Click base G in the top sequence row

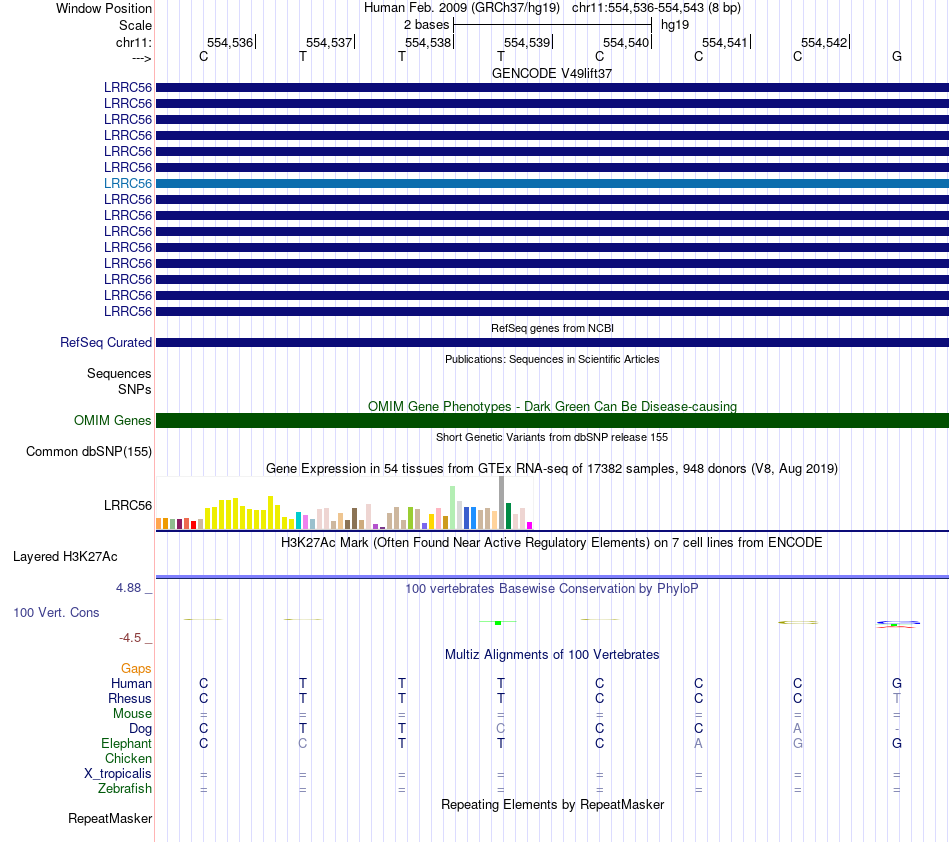click(x=897, y=56)
